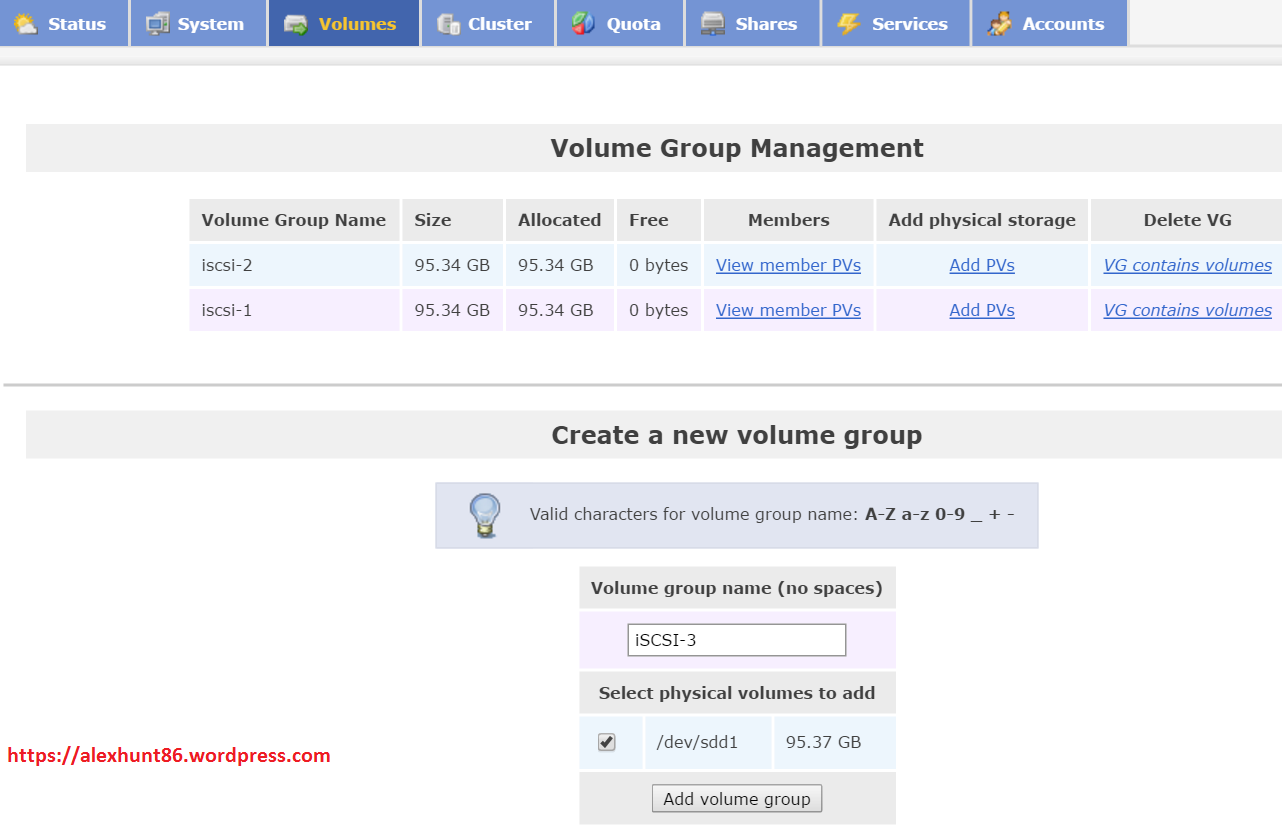Click the Shares tab drive icon
The image size is (1282, 827).
tap(713, 24)
